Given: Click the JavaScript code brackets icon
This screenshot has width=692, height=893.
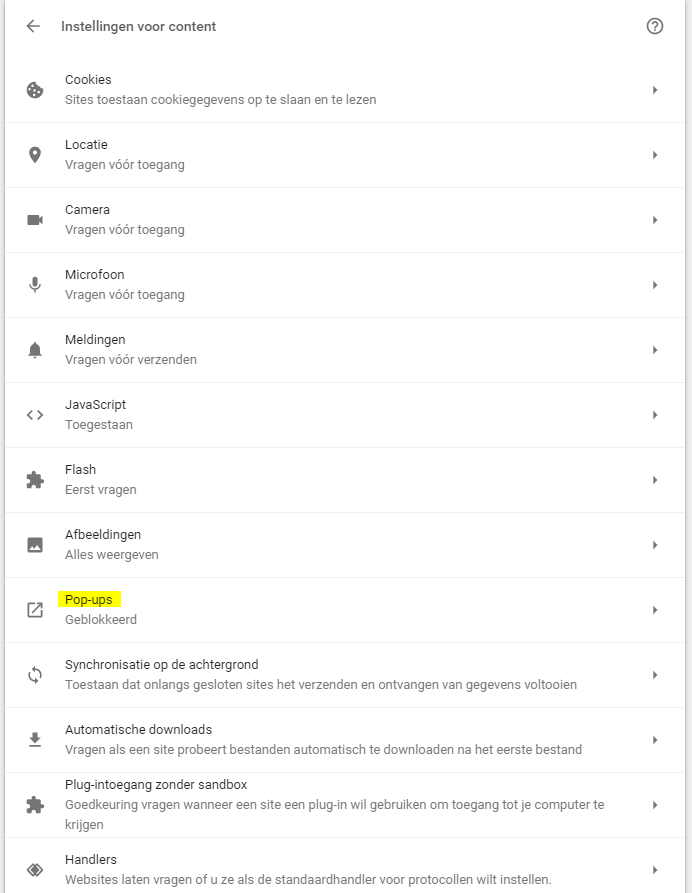Looking at the screenshot, I should [x=35, y=415].
